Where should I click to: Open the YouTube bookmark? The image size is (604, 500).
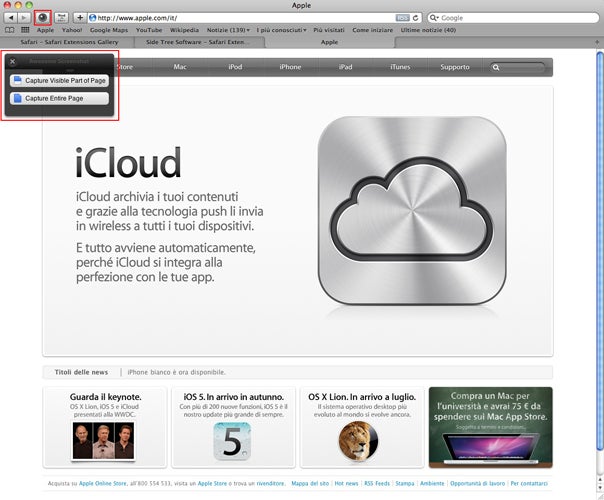tap(149, 30)
